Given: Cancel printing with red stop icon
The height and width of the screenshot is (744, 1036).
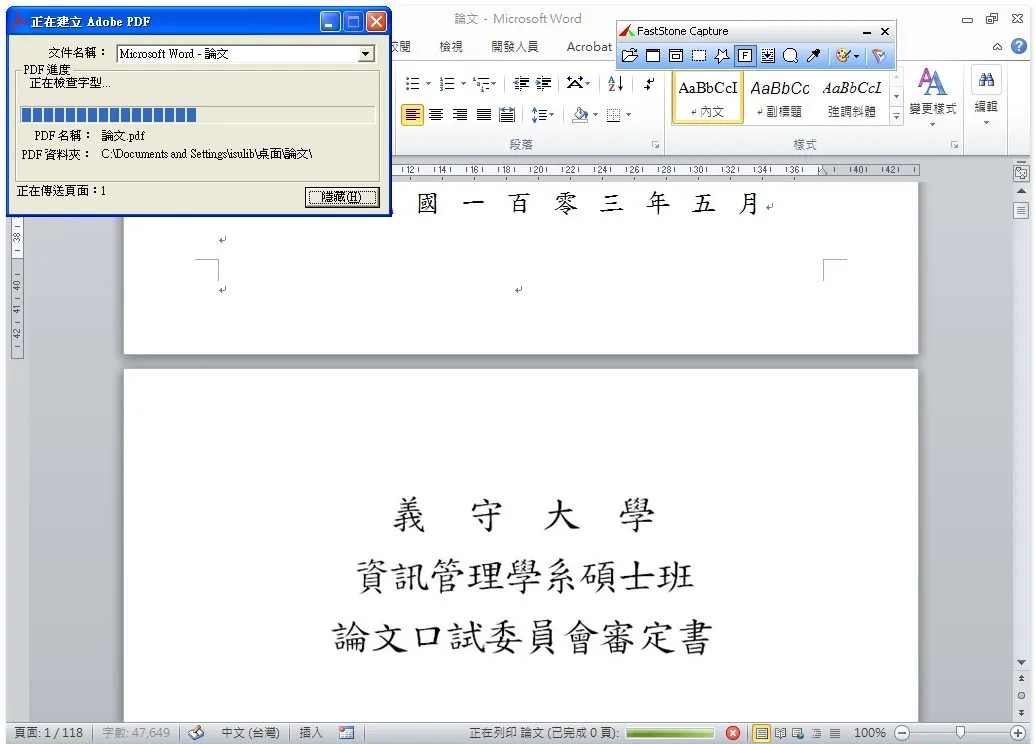Looking at the screenshot, I should (x=733, y=733).
